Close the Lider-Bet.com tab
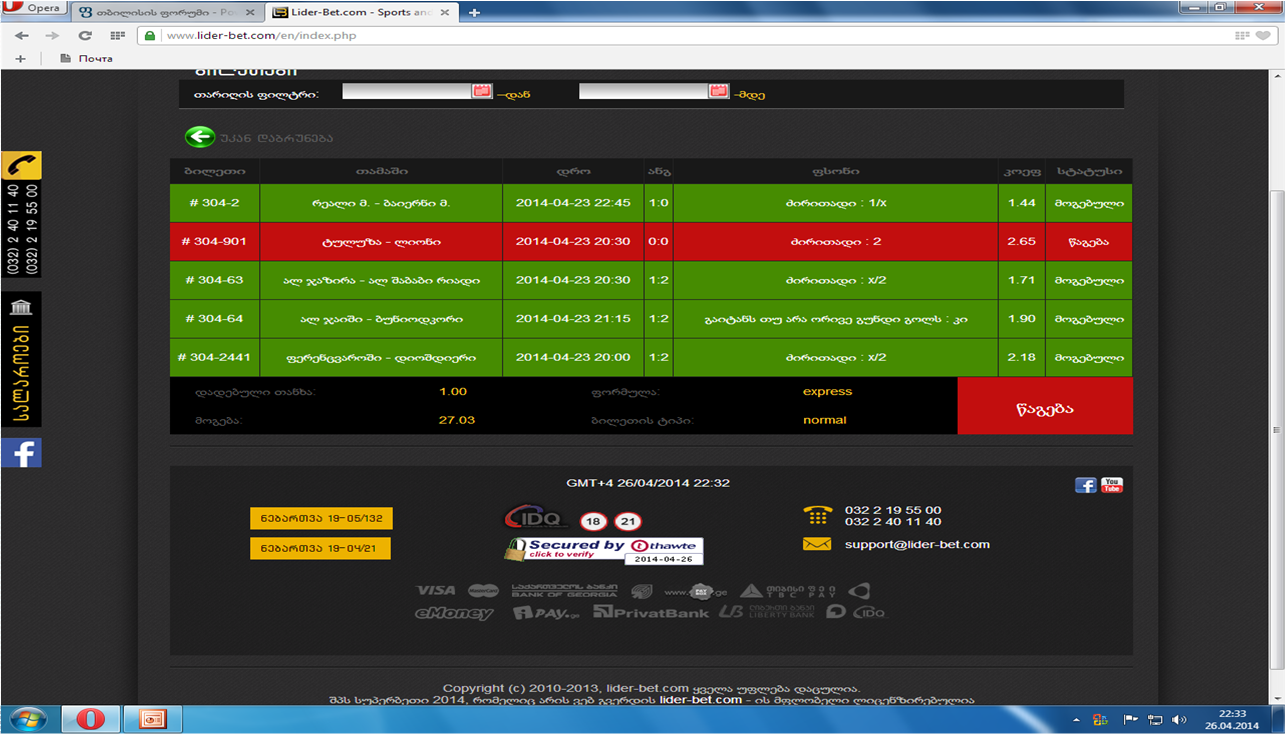The height and width of the screenshot is (734, 1285). pyautogui.click(x=444, y=12)
